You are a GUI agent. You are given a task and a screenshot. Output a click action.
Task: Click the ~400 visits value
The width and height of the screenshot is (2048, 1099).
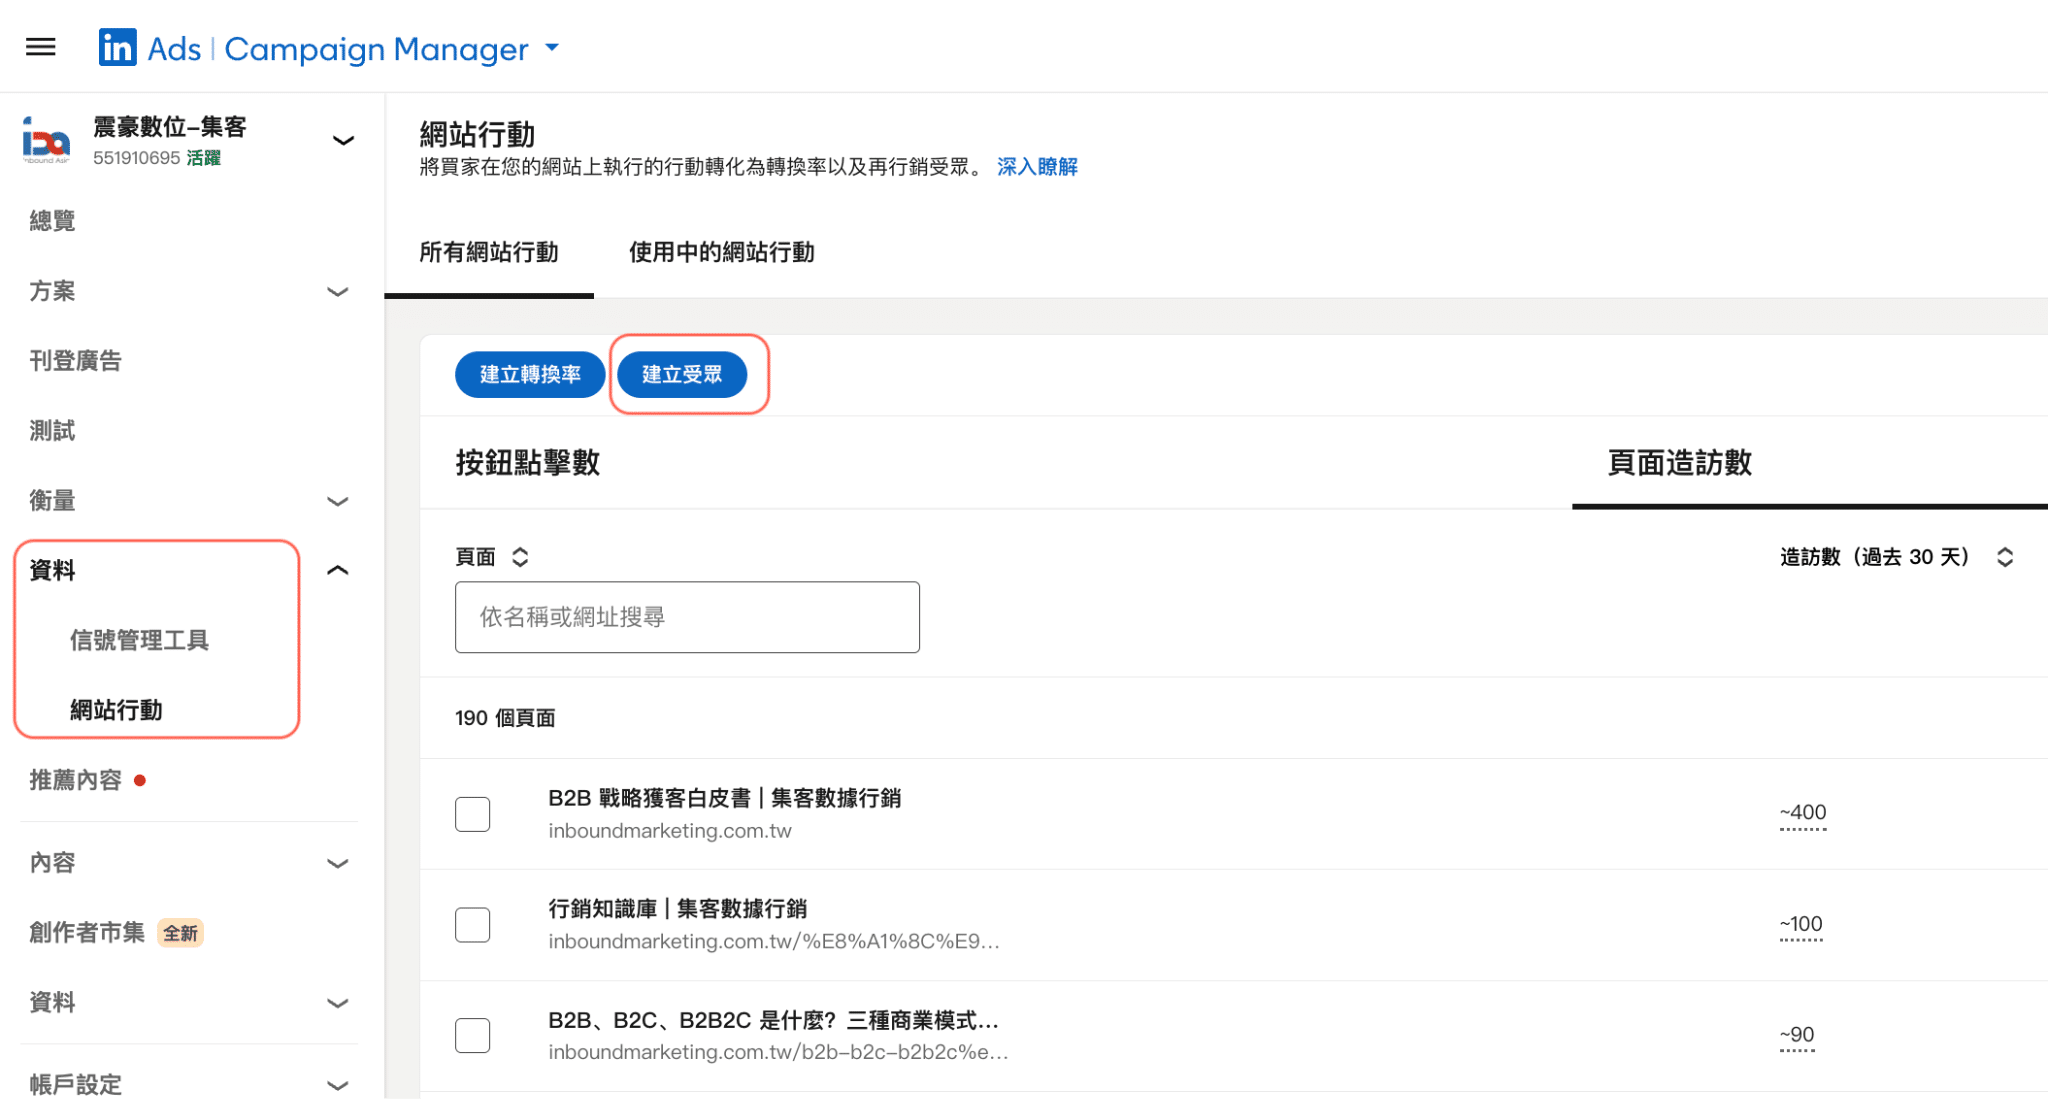click(1802, 813)
